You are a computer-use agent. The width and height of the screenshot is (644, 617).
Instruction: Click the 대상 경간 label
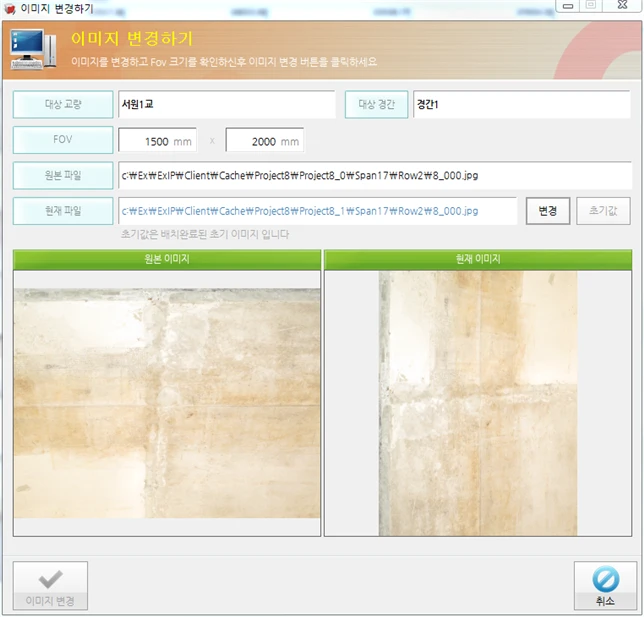click(x=376, y=104)
